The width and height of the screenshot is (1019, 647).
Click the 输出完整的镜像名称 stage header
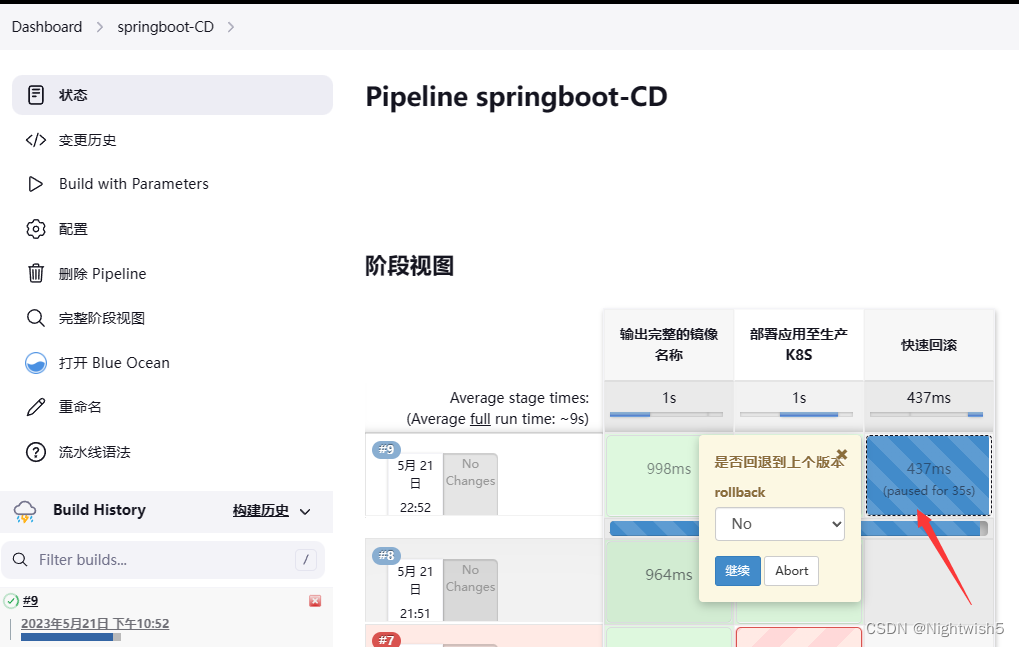click(669, 345)
